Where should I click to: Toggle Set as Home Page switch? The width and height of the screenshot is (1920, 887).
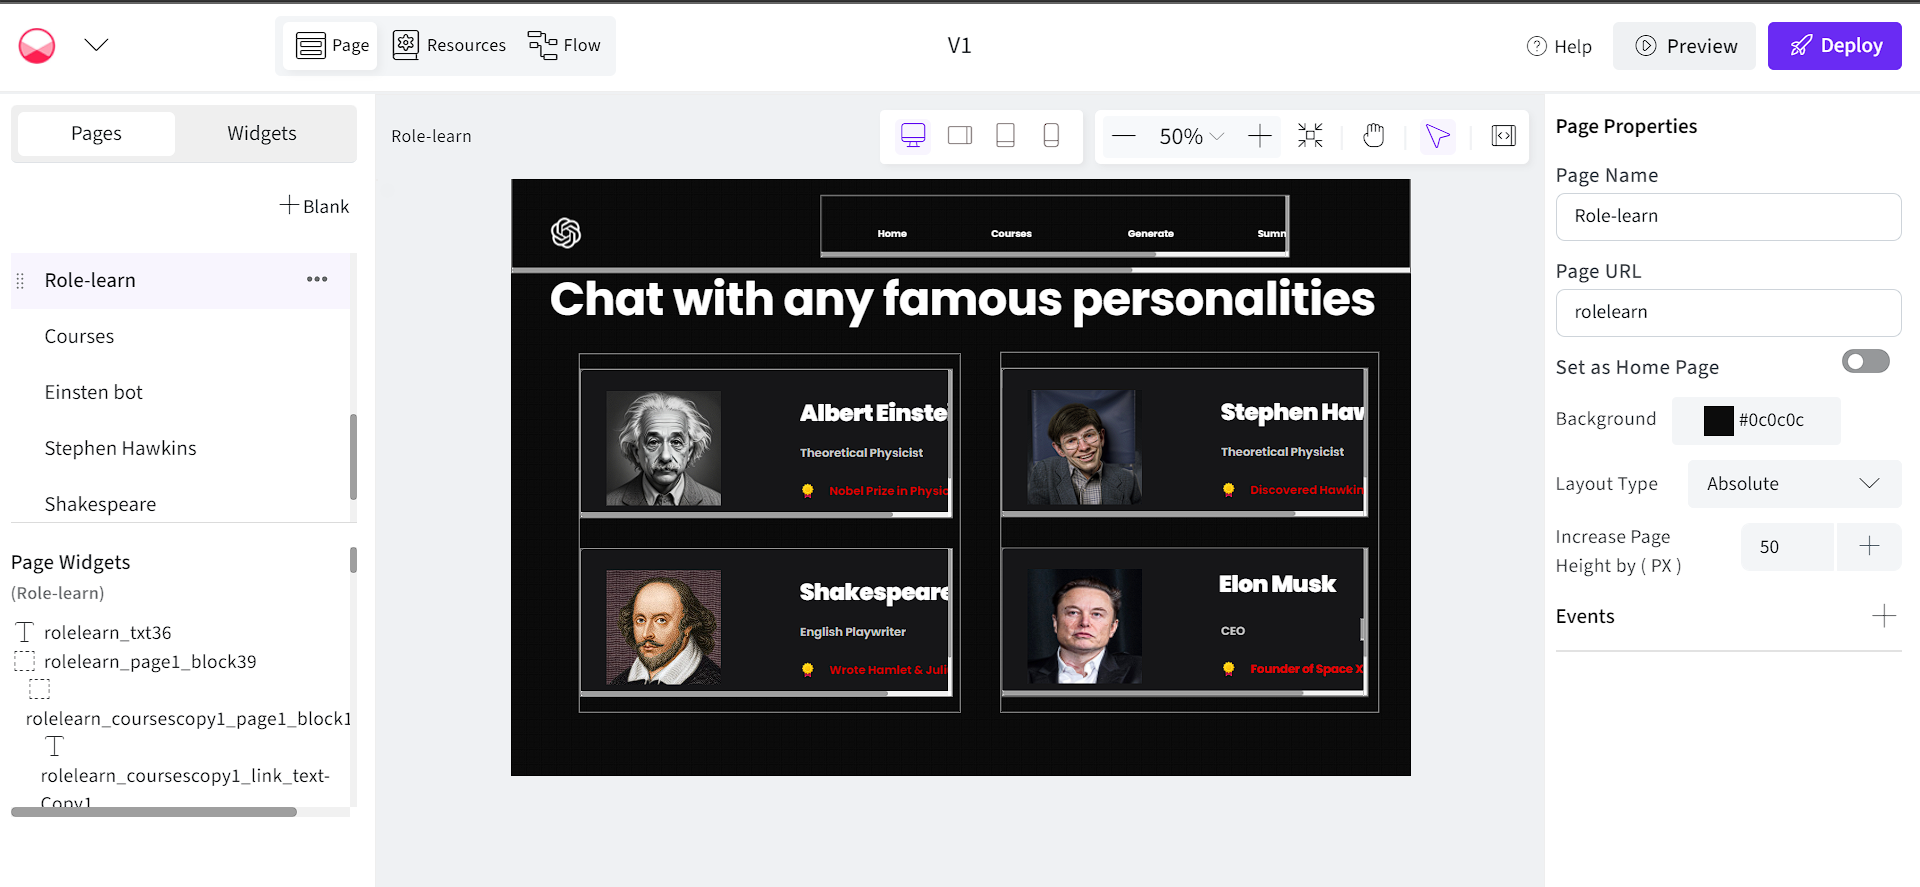1866,361
